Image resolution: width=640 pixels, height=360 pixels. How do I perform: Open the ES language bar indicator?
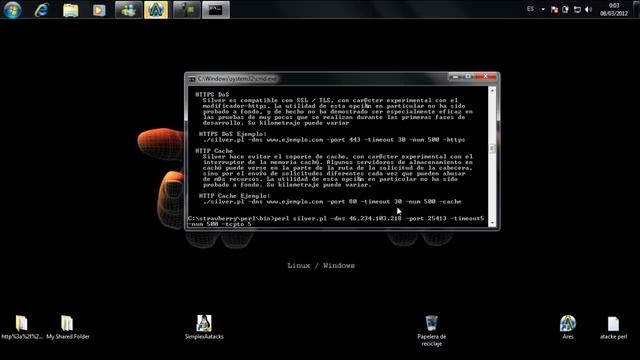pos(530,9)
